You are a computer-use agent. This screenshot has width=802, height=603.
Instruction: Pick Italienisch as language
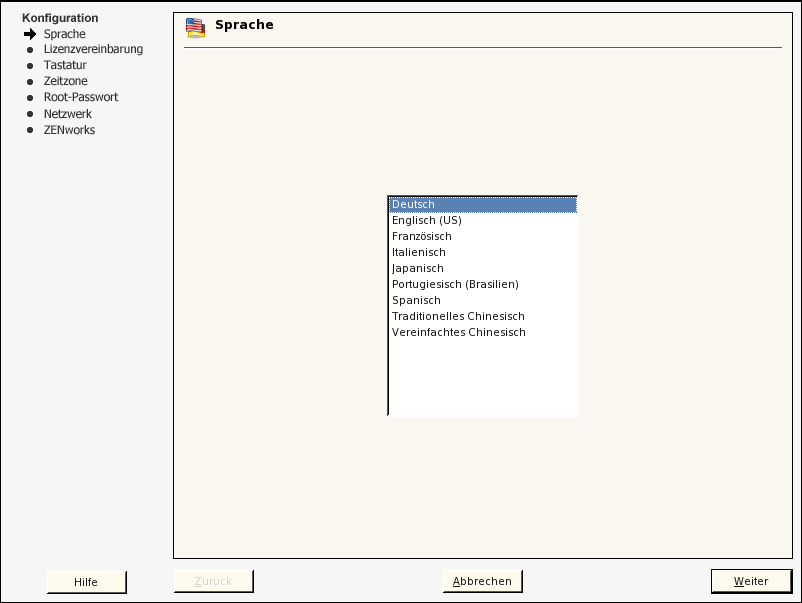(x=483, y=252)
